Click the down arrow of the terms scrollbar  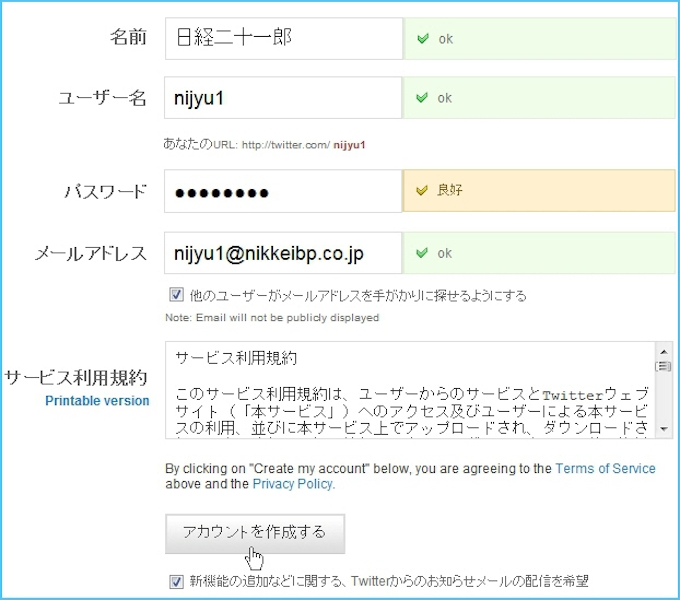click(x=663, y=428)
